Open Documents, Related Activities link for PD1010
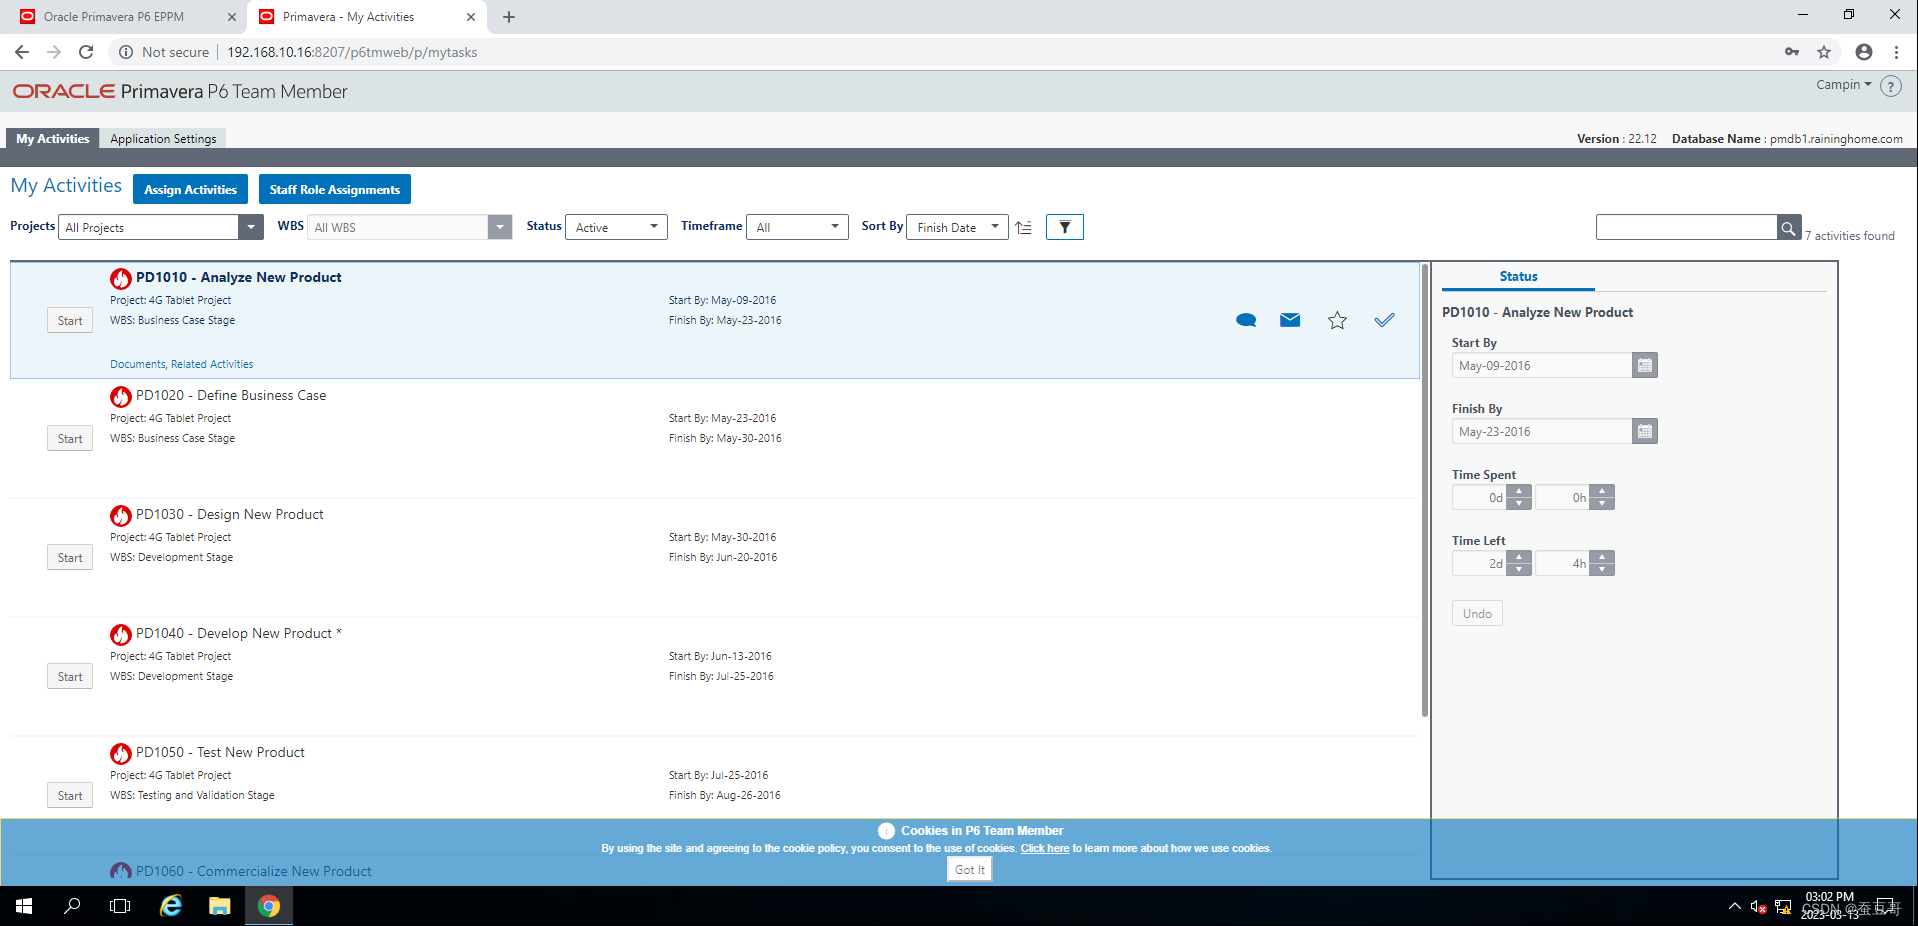This screenshot has width=1918, height=926. (x=181, y=364)
